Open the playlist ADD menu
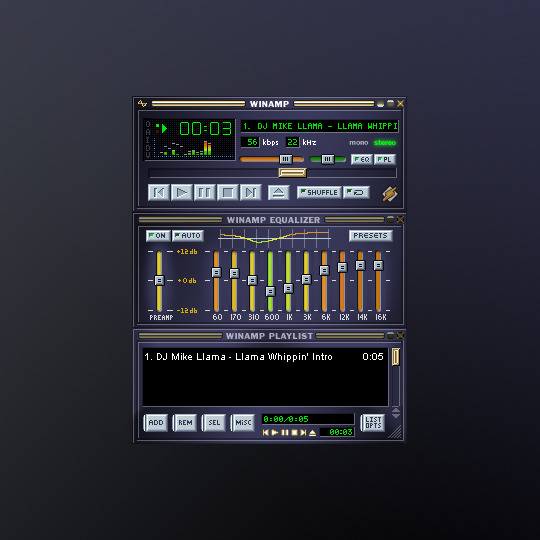This screenshot has width=540, height=540. coord(155,423)
